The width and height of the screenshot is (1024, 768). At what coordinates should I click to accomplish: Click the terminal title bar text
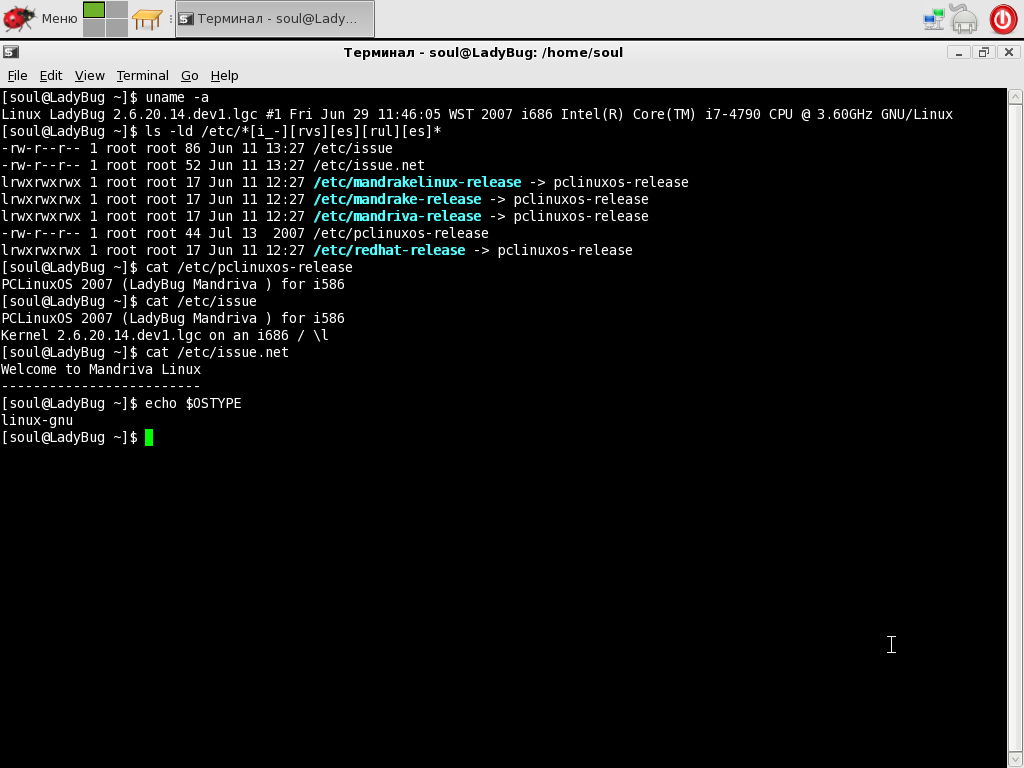(x=483, y=52)
